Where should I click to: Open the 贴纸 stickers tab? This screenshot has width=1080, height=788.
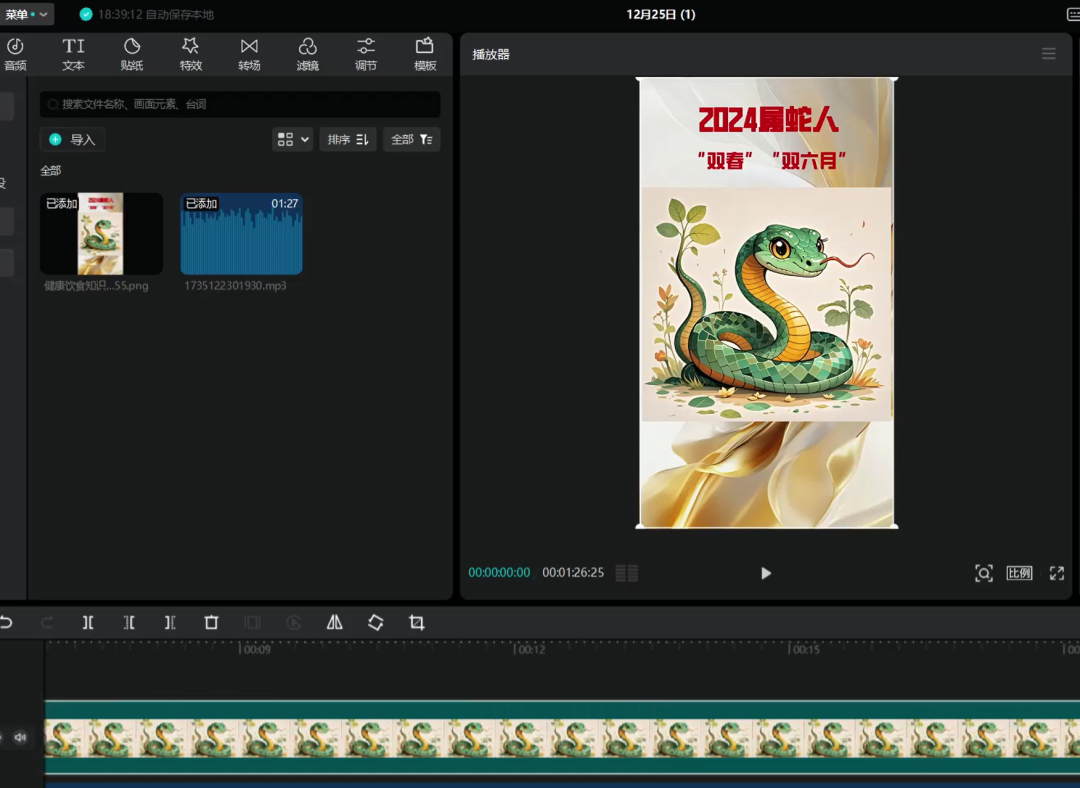point(132,54)
